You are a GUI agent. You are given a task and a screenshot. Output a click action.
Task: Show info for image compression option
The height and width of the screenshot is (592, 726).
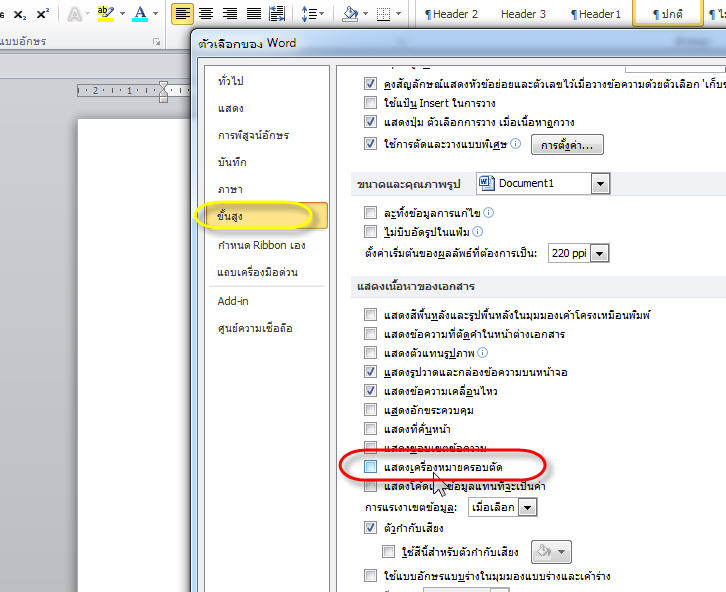click(478, 231)
